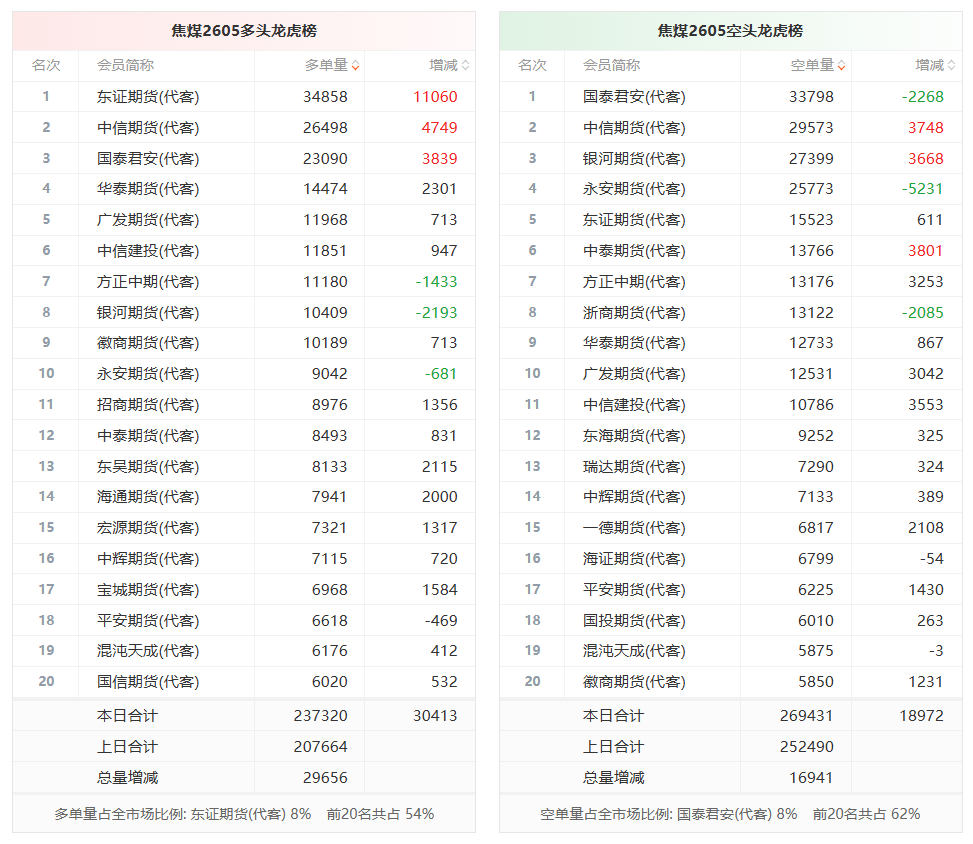
Task: Click long total 237320
Action: point(320,716)
